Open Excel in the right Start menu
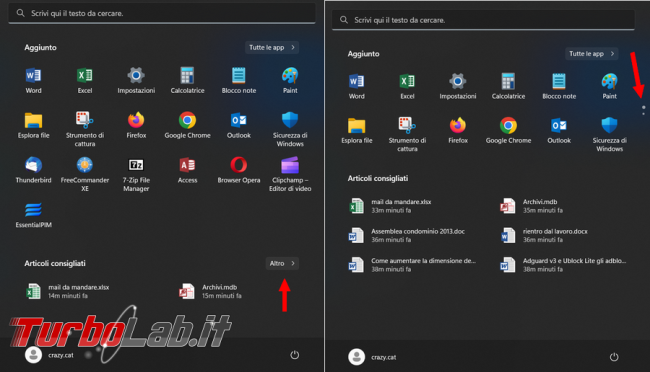 pos(407,86)
